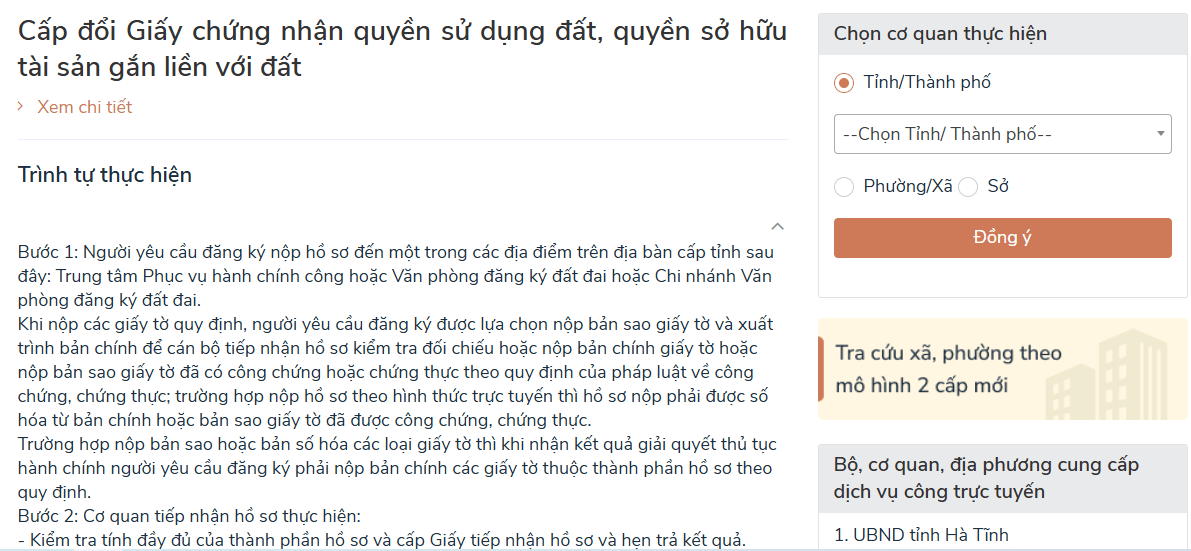
Task: Open Tra cứu xã, phường theo mô hình banner
Action: point(1003,369)
